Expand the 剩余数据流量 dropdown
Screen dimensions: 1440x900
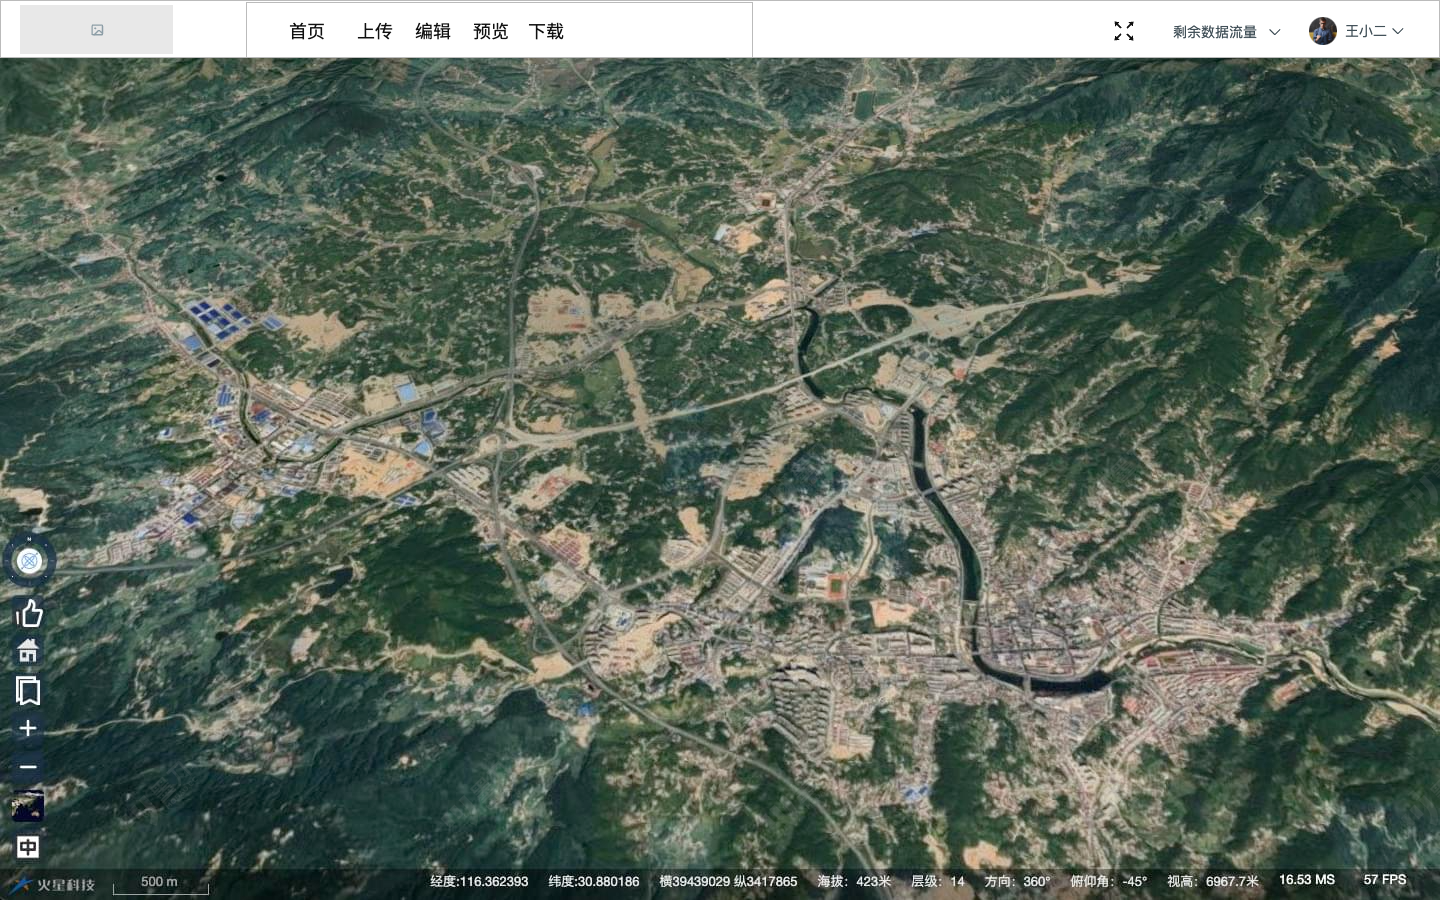coord(1226,32)
